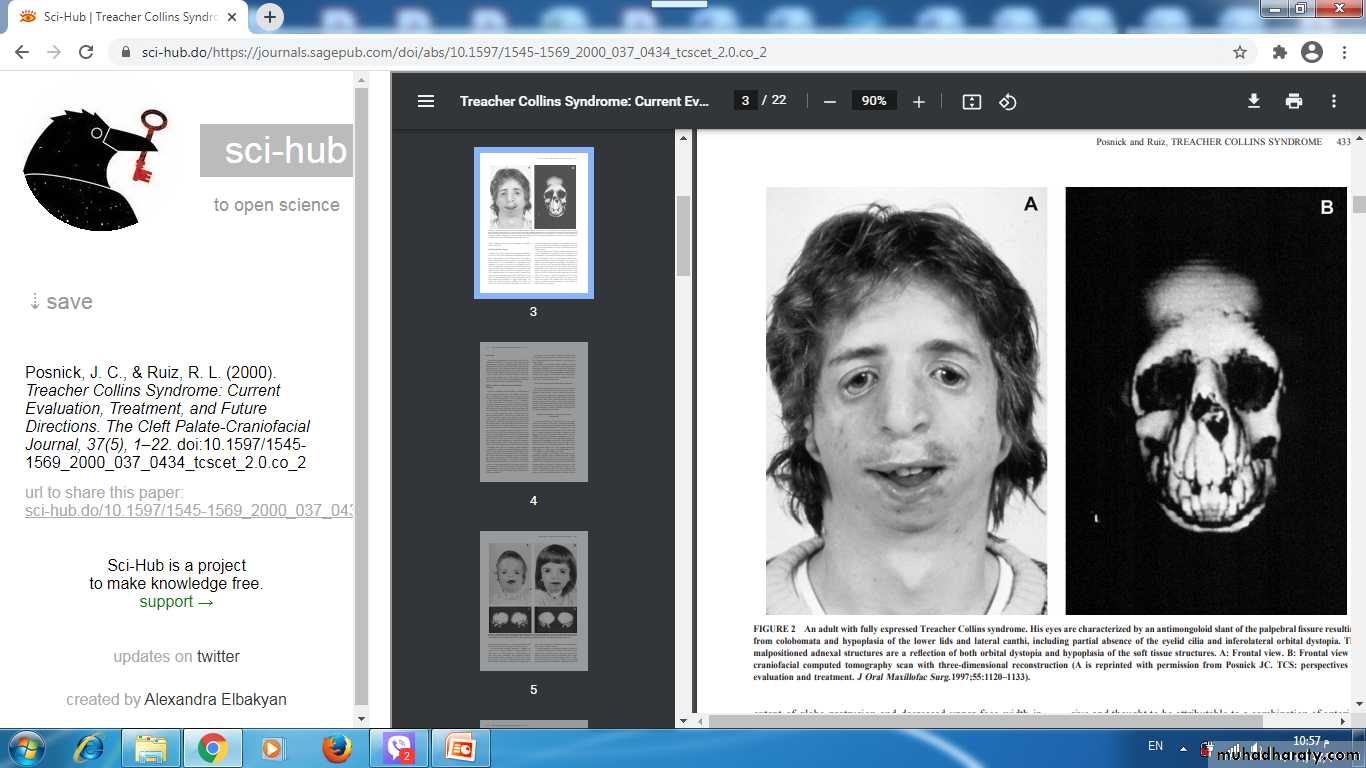The image size is (1366, 768).
Task: Click the fit to page icon
Action: click(x=971, y=101)
